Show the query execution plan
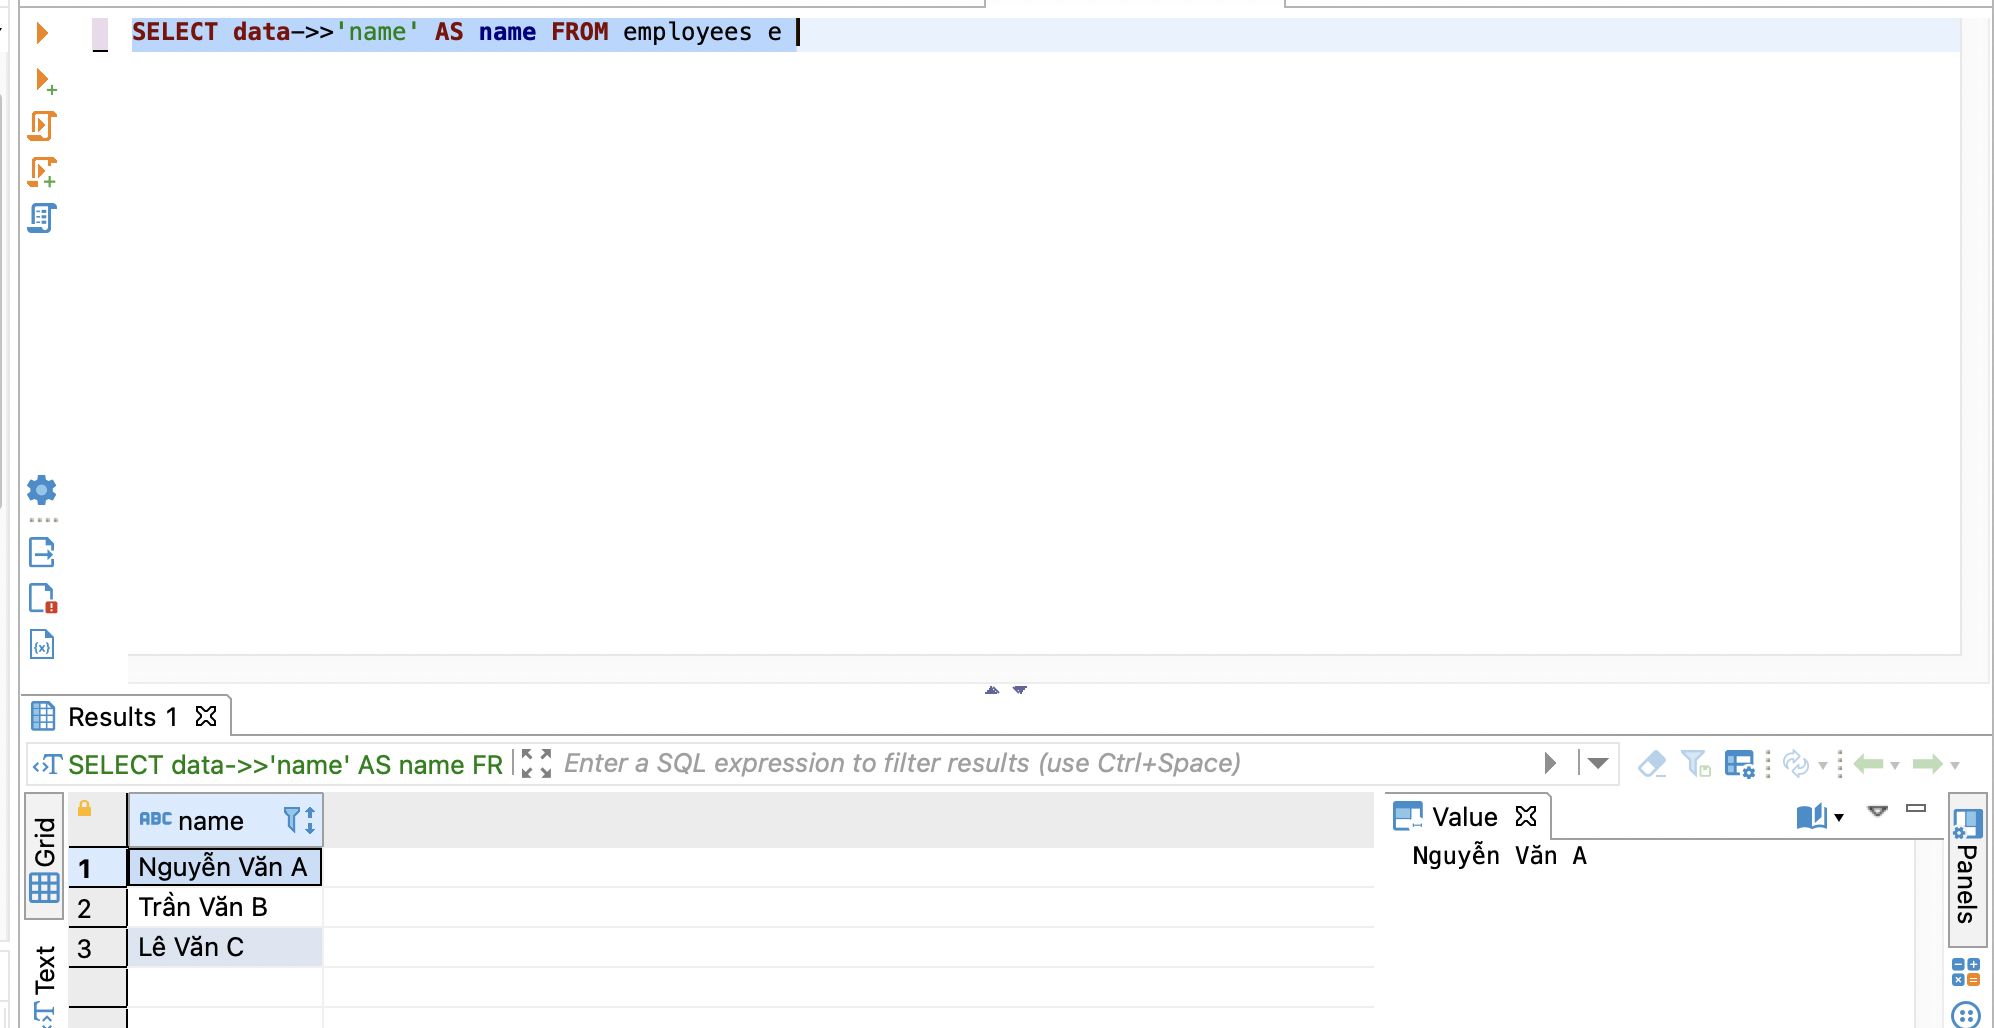This screenshot has height=1028, width=1994. [42, 217]
